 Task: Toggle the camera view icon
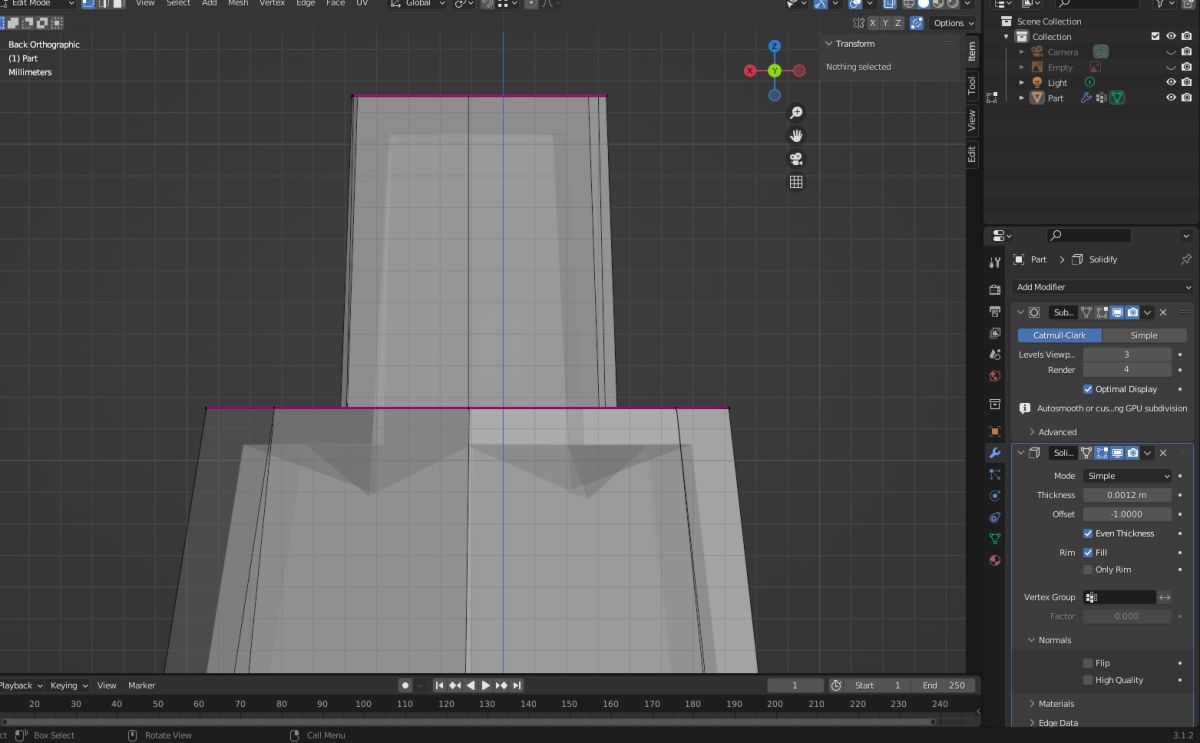tap(796, 159)
